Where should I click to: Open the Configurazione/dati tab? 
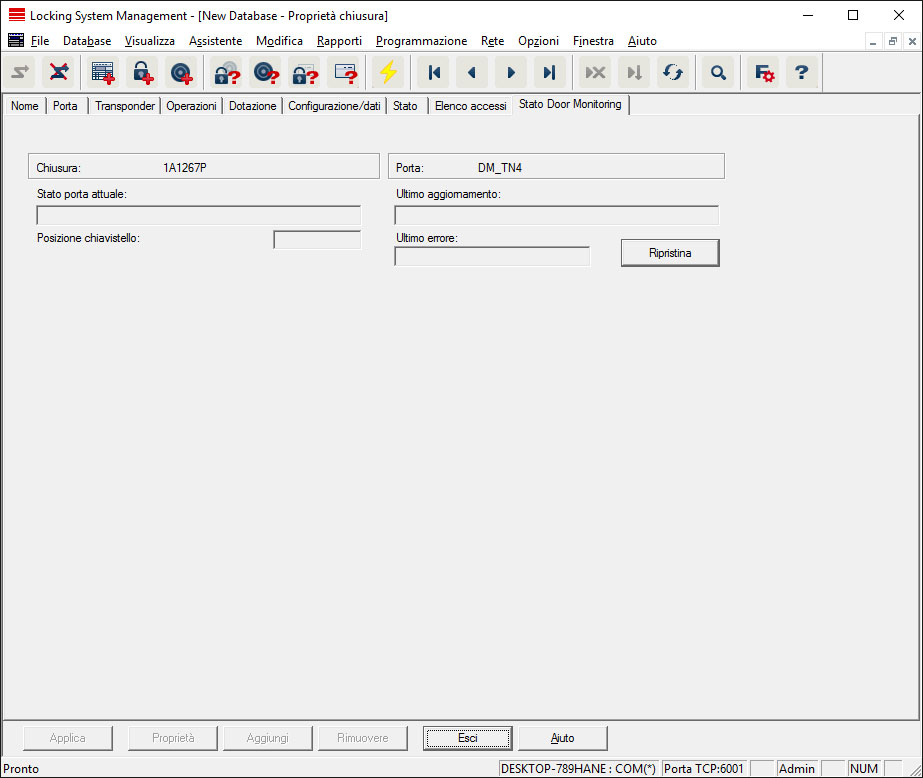click(x=334, y=106)
